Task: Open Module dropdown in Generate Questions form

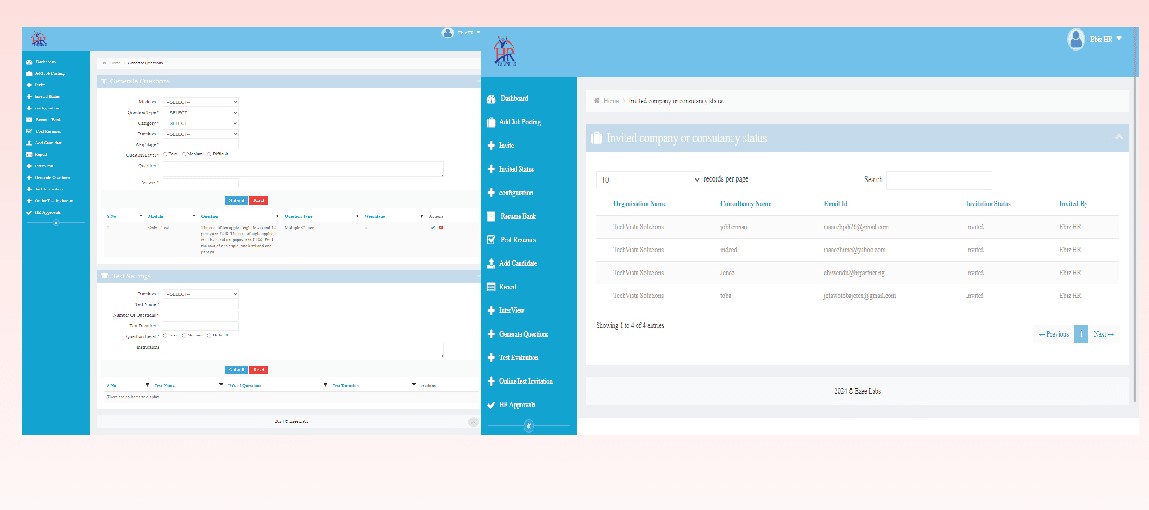Action: pyautogui.click(x=200, y=102)
